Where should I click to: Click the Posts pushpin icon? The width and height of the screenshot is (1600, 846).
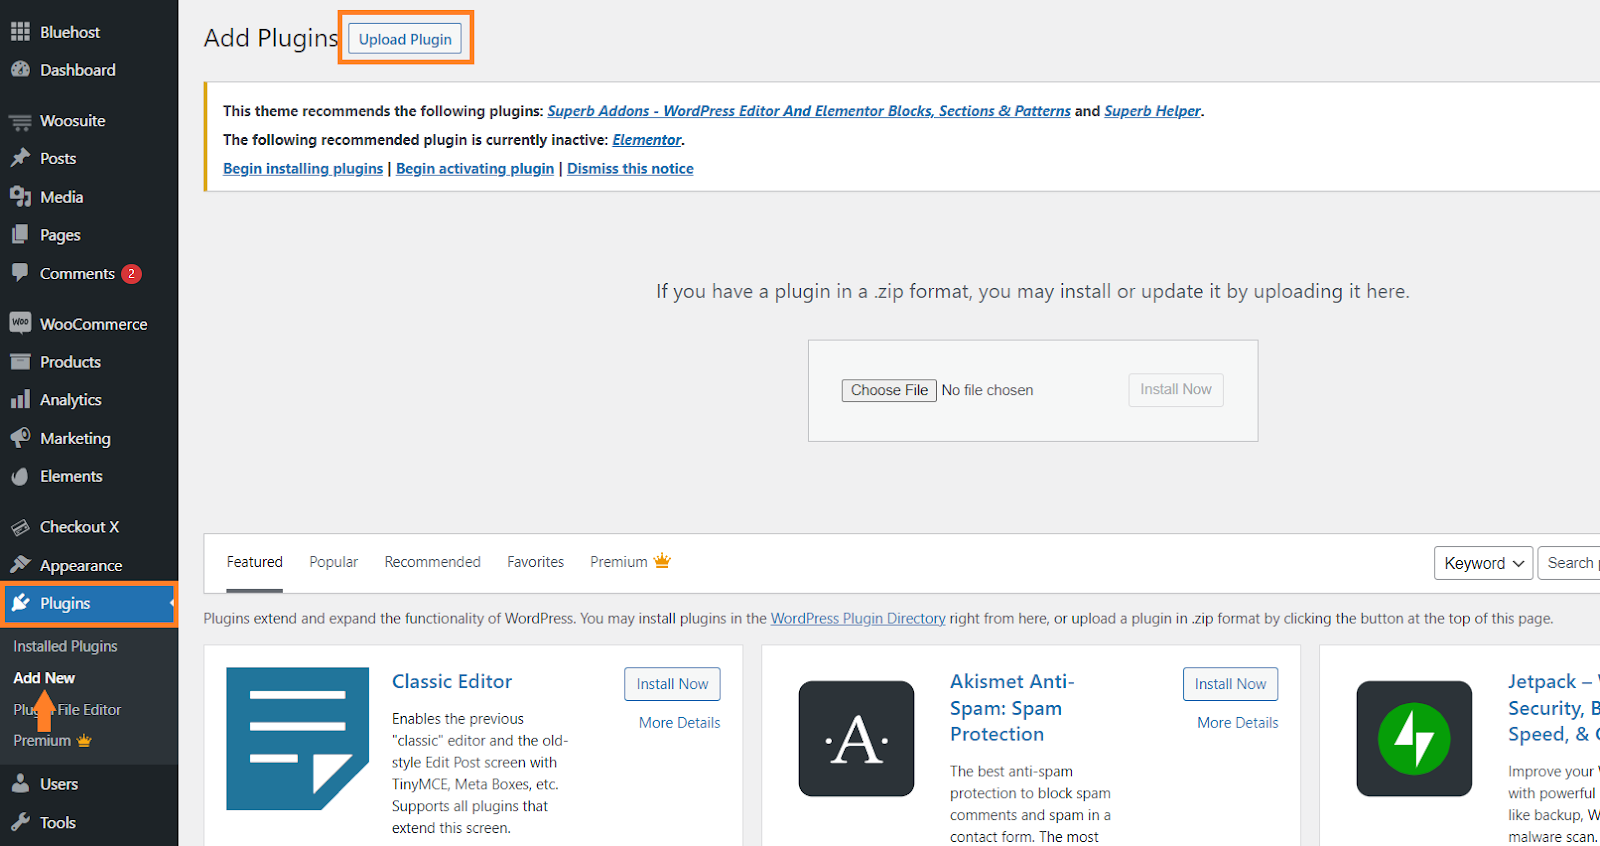20,158
